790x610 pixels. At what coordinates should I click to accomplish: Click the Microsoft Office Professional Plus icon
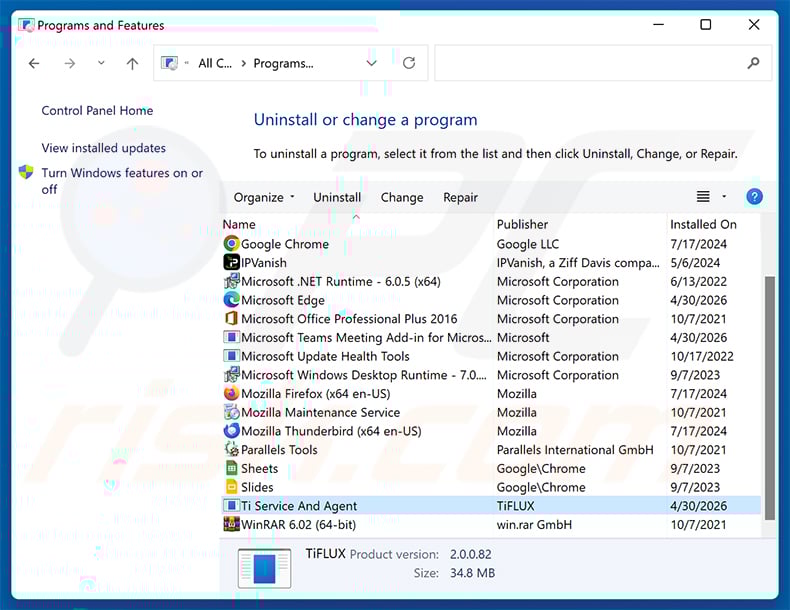click(x=231, y=318)
